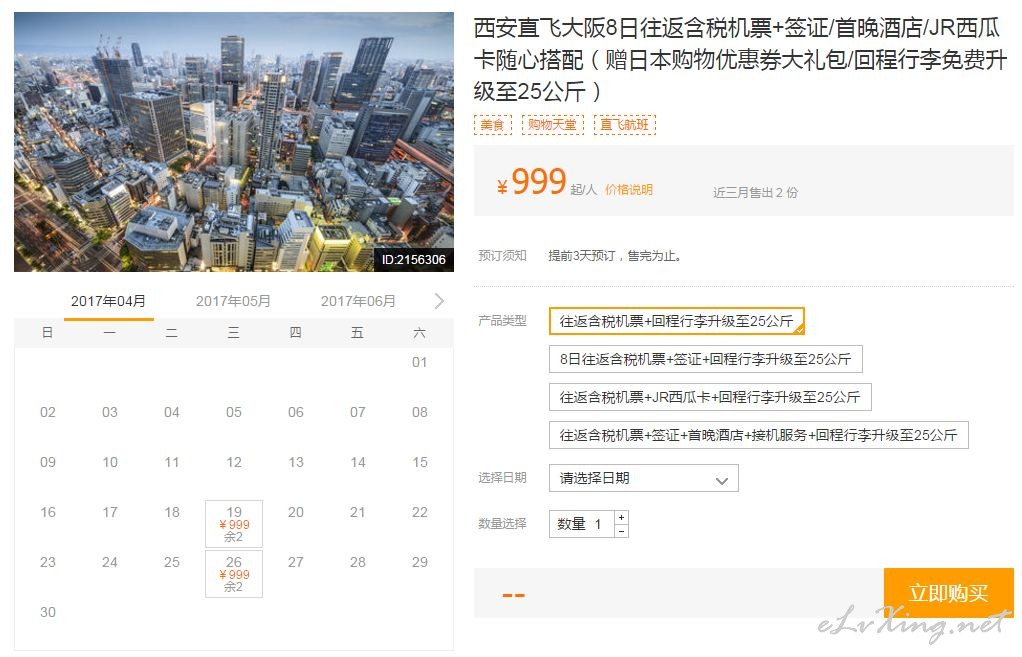This screenshot has width=1022, height=657.
Task: Select product type 往返含税机票+回程行李升级至25公斤
Action: pos(677,321)
